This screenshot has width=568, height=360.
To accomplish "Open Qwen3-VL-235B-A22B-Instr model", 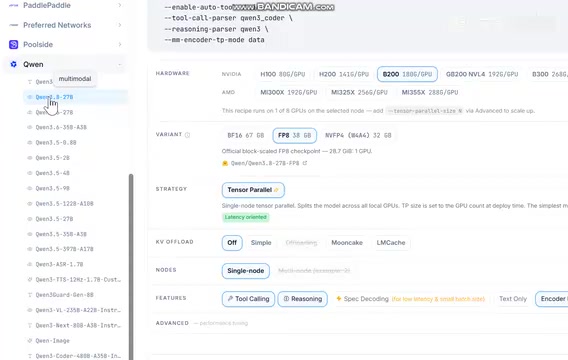I will pyautogui.click(x=78, y=310).
